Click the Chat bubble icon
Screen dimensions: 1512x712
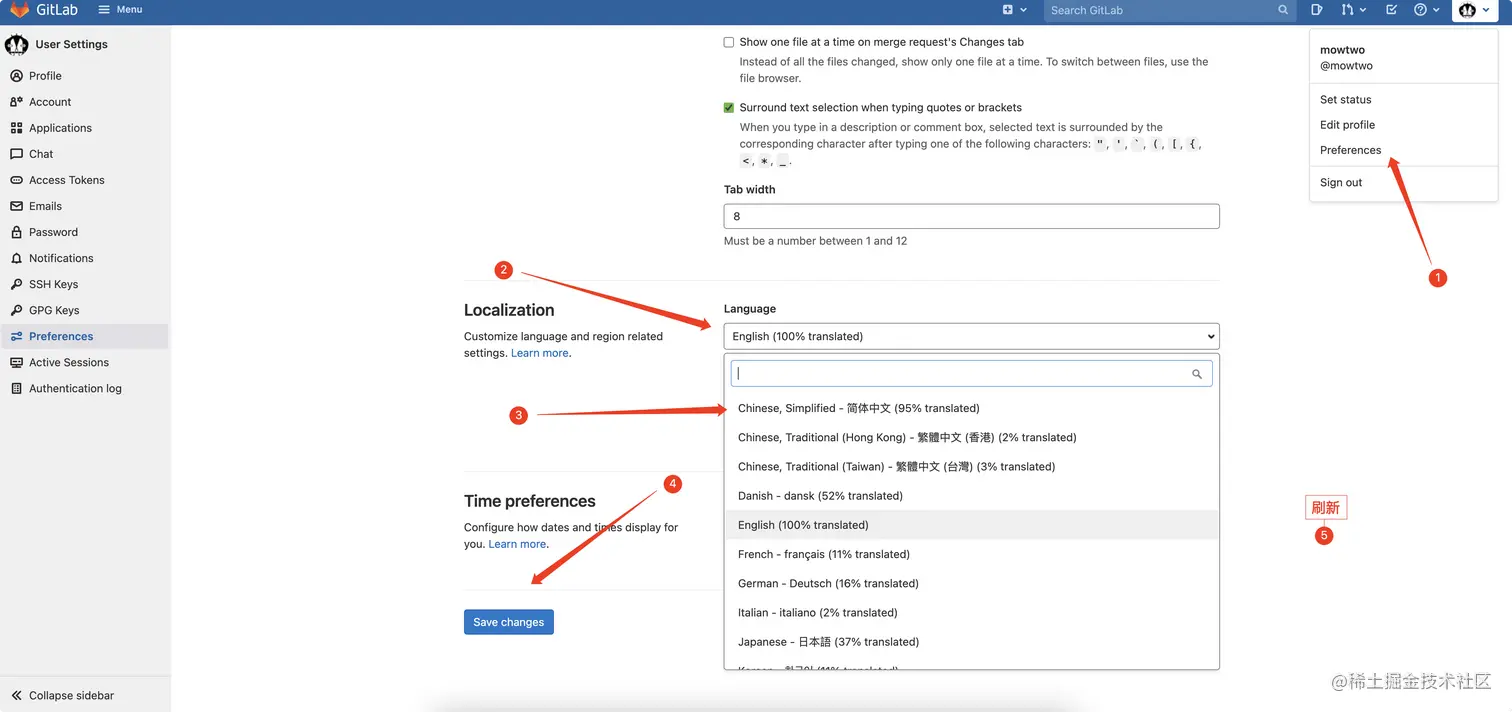pos(16,154)
